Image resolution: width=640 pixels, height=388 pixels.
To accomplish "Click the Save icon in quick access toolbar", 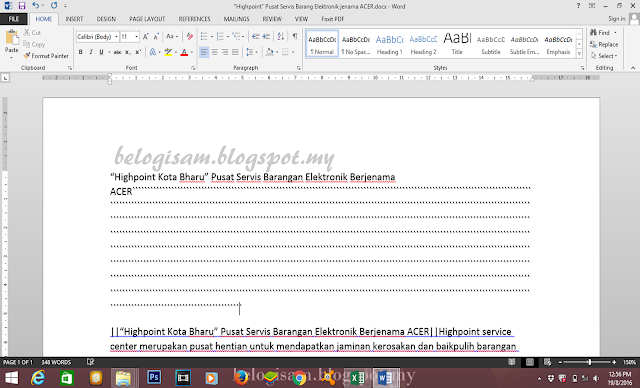I will 22,6.
